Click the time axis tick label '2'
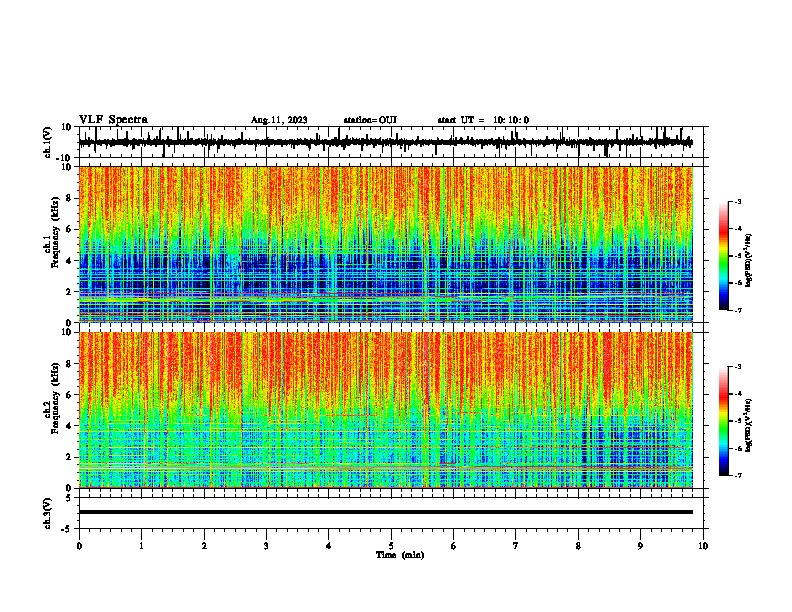 click(204, 546)
